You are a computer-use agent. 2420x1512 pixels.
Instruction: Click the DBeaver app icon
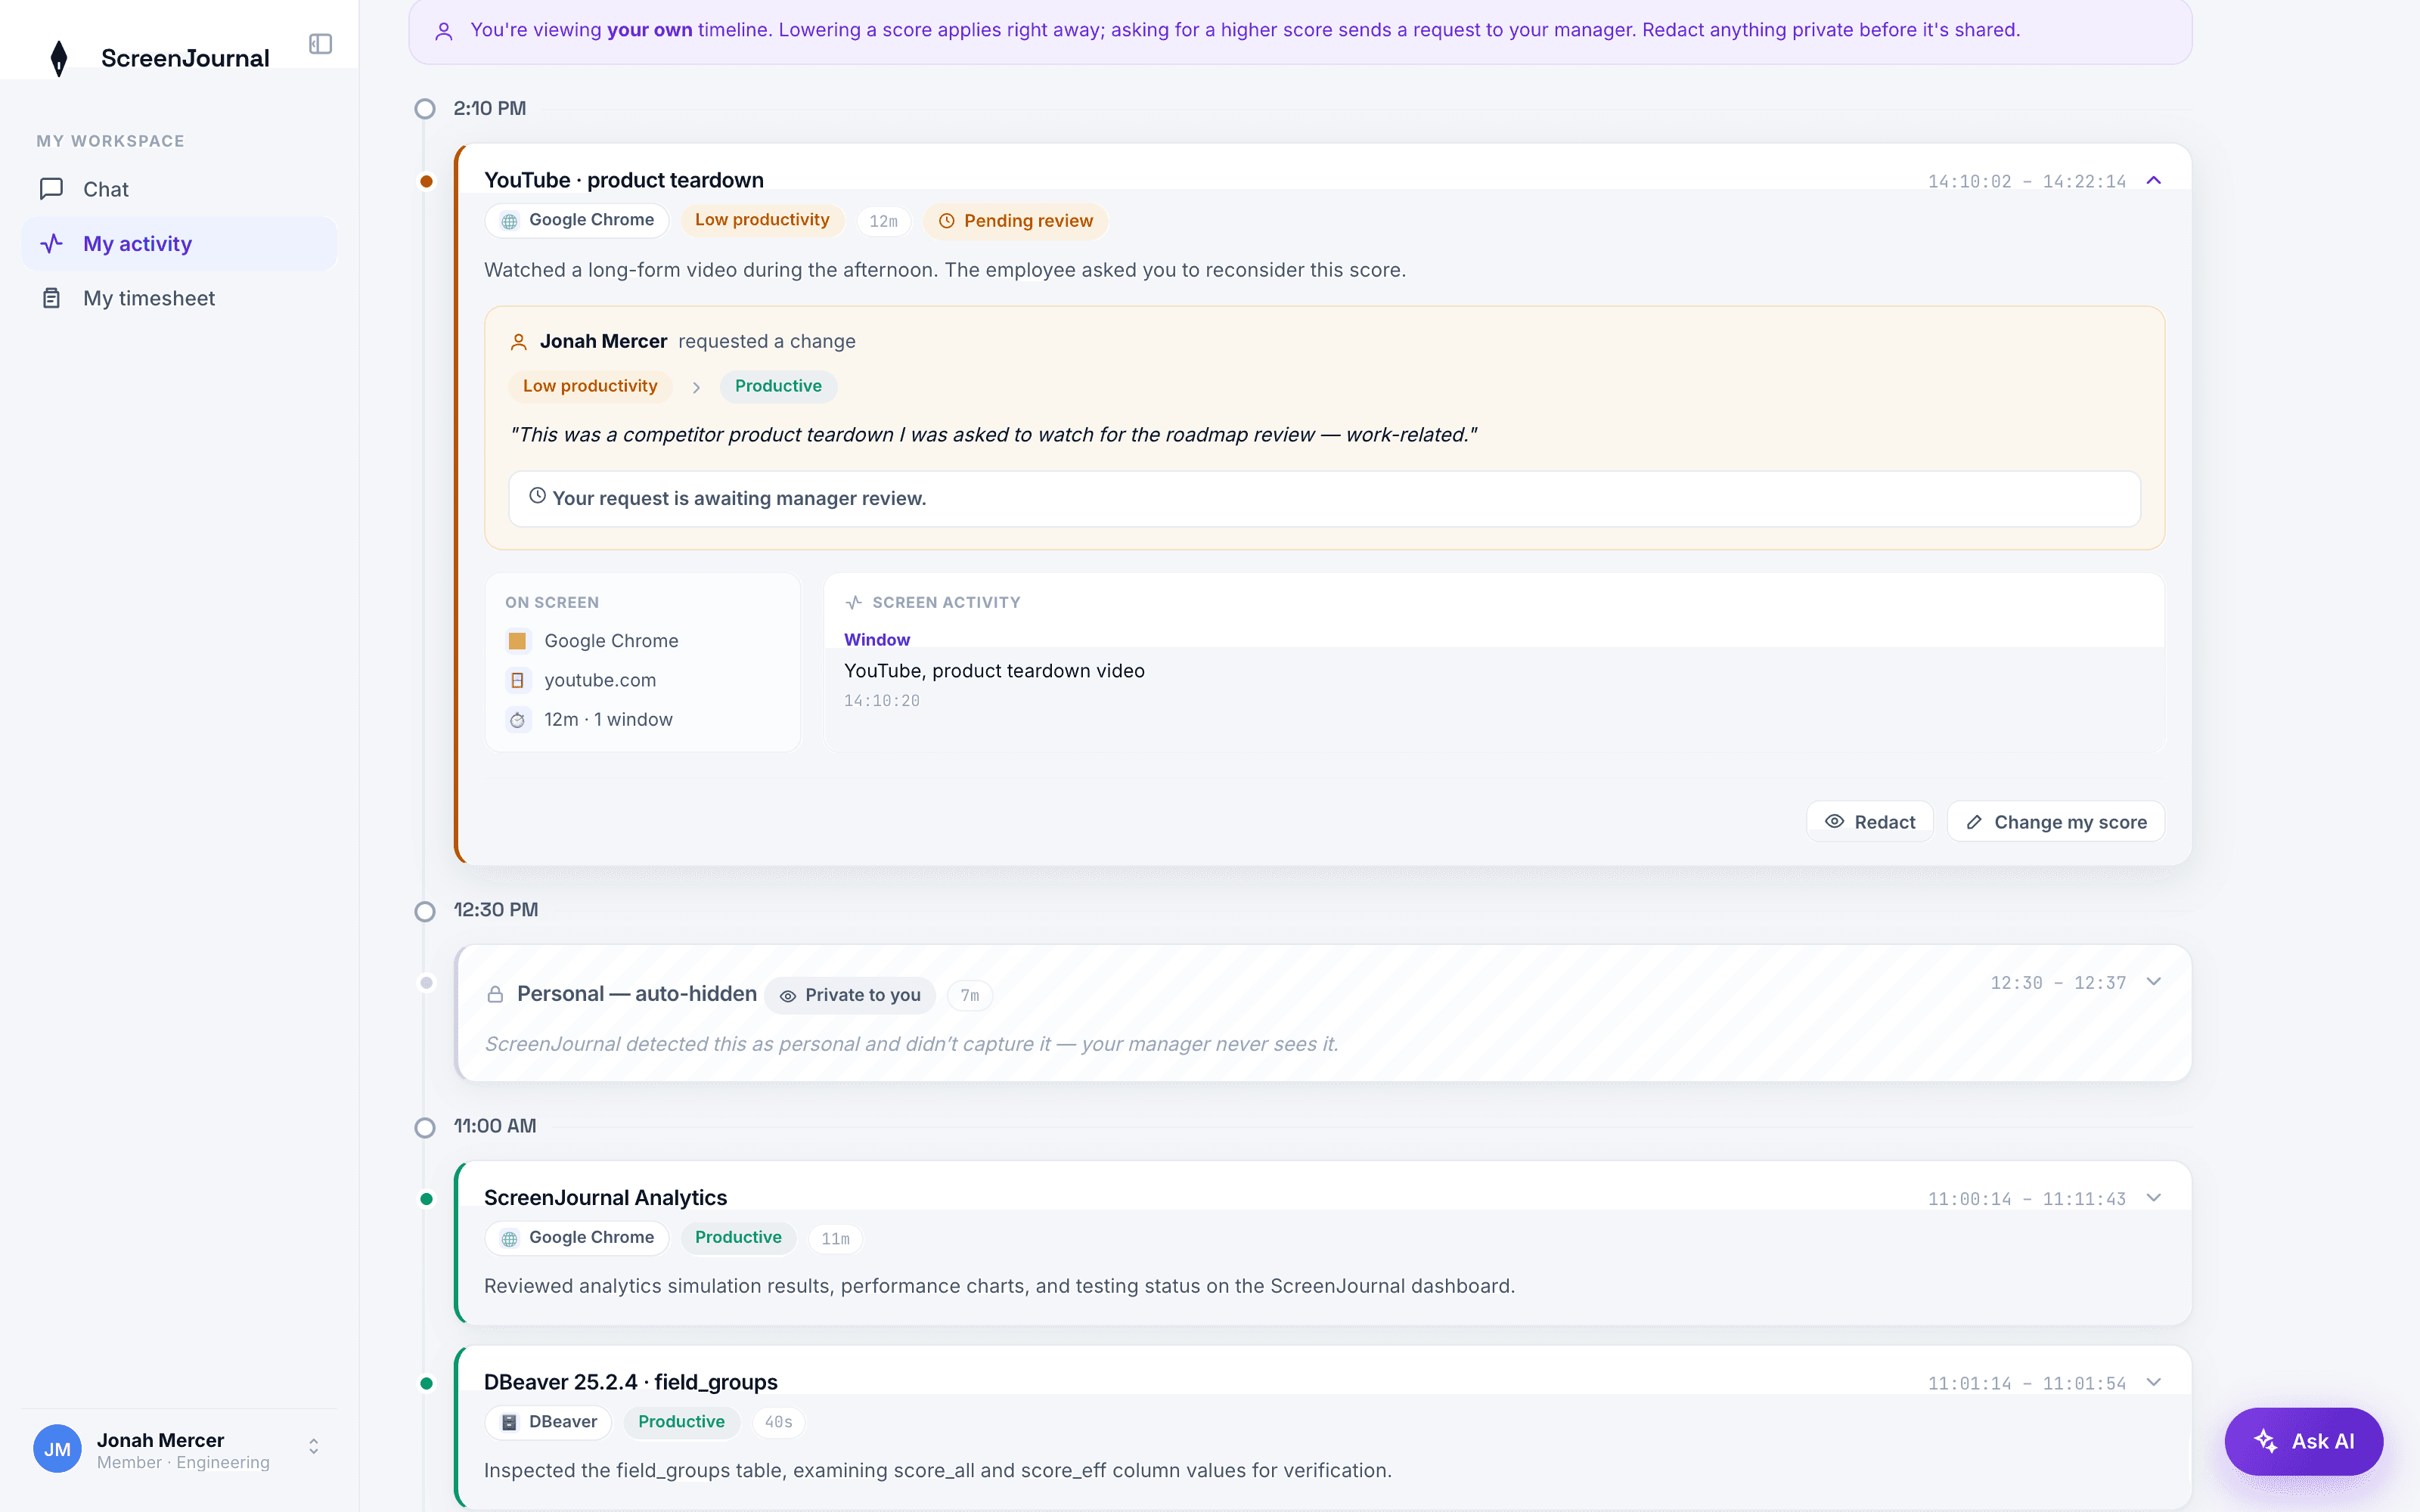pyautogui.click(x=509, y=1423)
